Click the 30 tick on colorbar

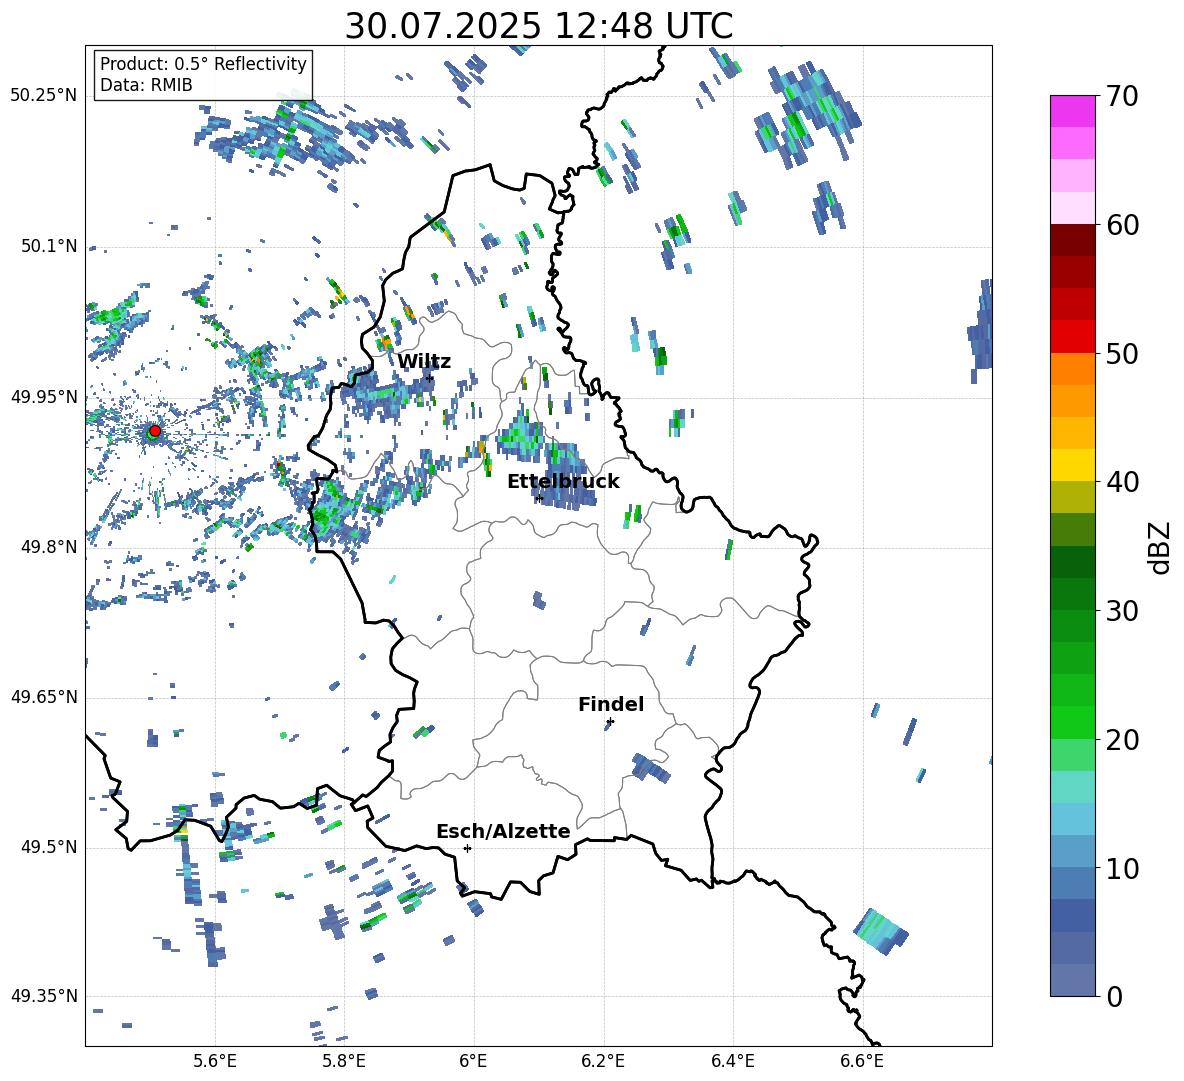(1123, 611)
